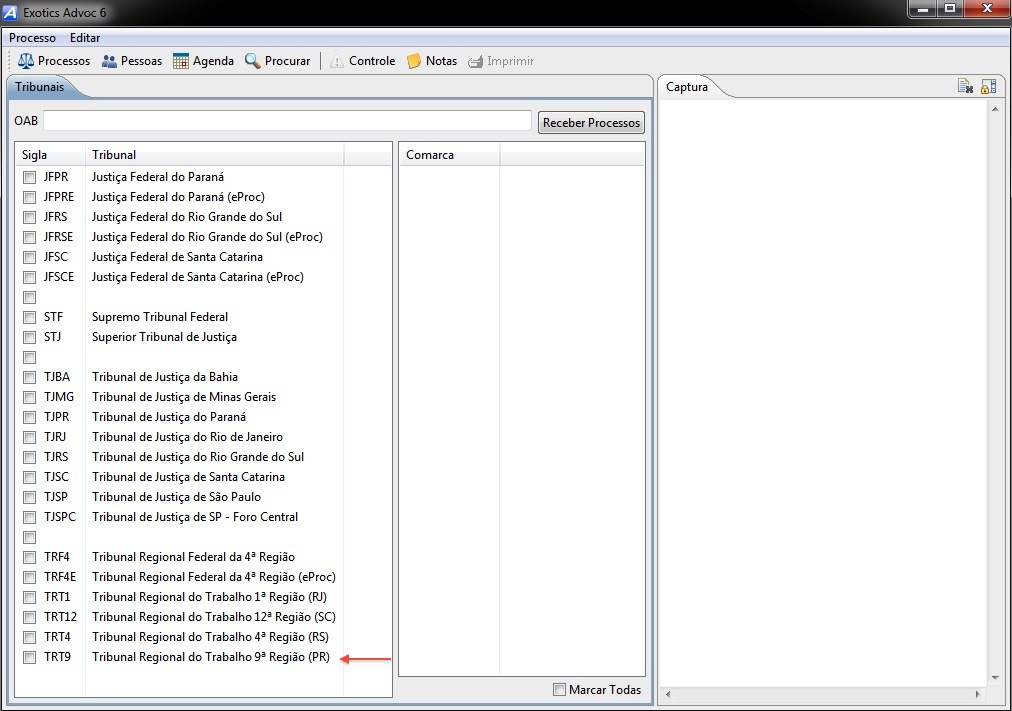The image size is (1012, 711).
Task: Open the Processo menu
Action: (x=33, y=38)
